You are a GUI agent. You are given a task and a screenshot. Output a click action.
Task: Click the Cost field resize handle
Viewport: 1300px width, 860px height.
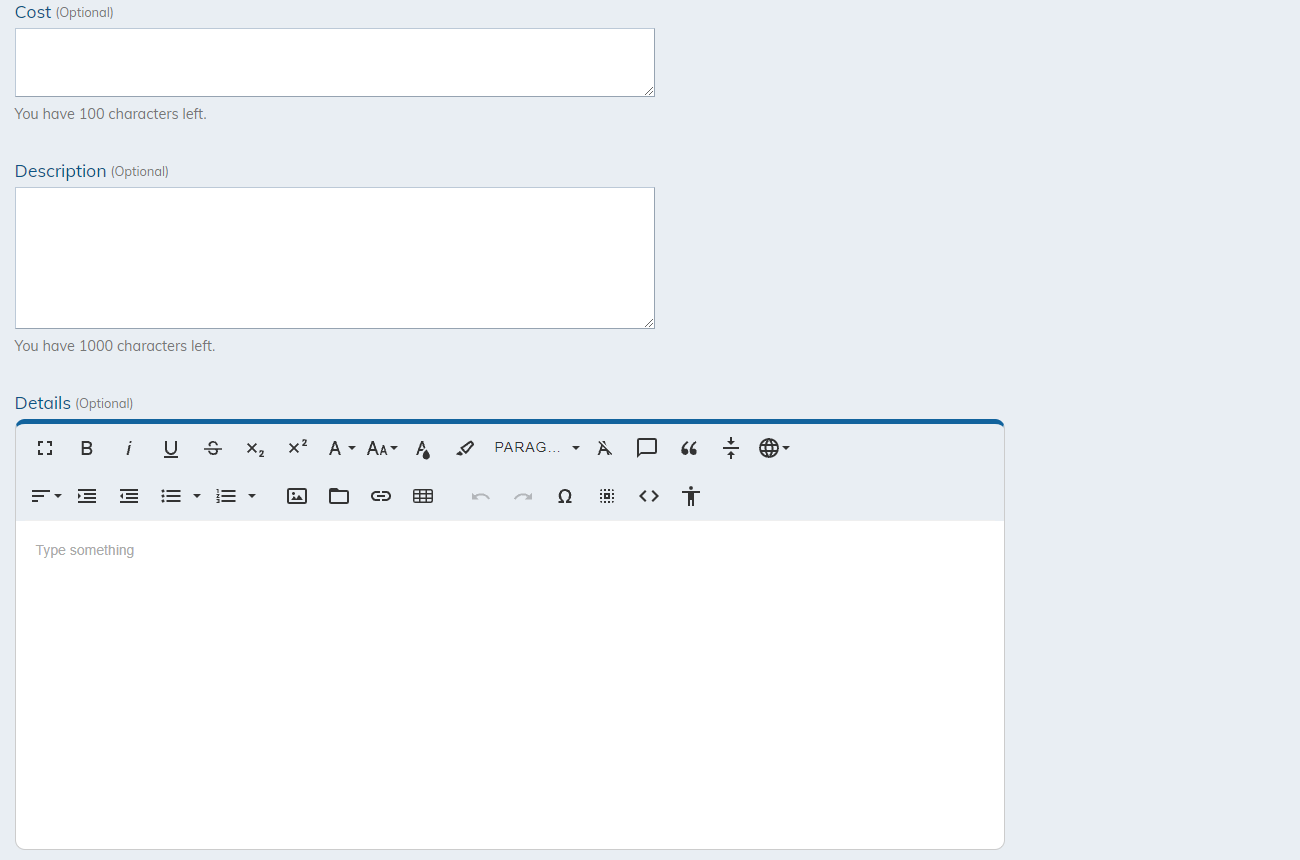pos(649,90)
